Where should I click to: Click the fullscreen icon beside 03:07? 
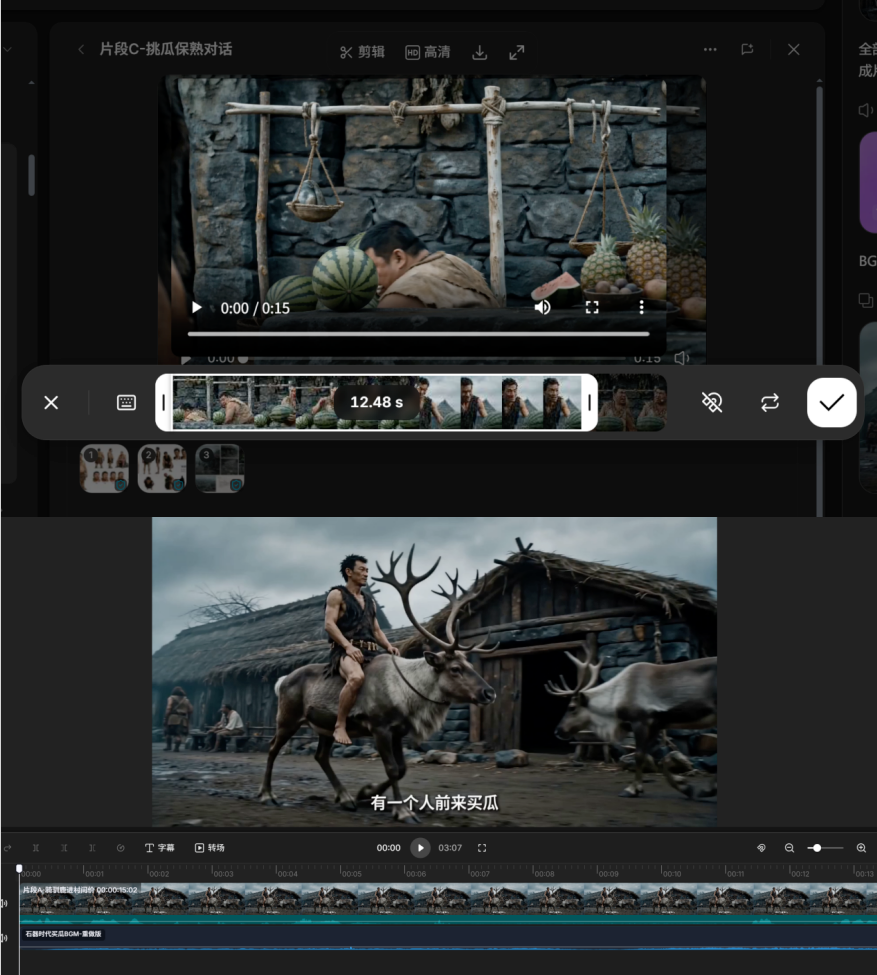[x=482, y=848]
